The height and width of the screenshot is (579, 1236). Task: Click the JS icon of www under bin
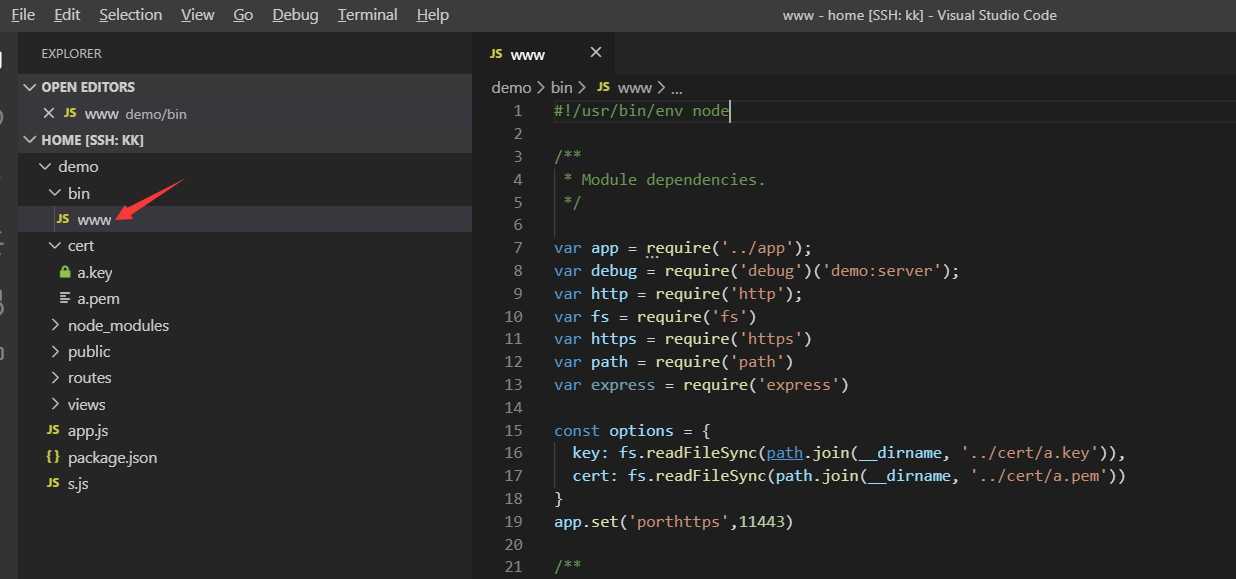tap(64, 219)
